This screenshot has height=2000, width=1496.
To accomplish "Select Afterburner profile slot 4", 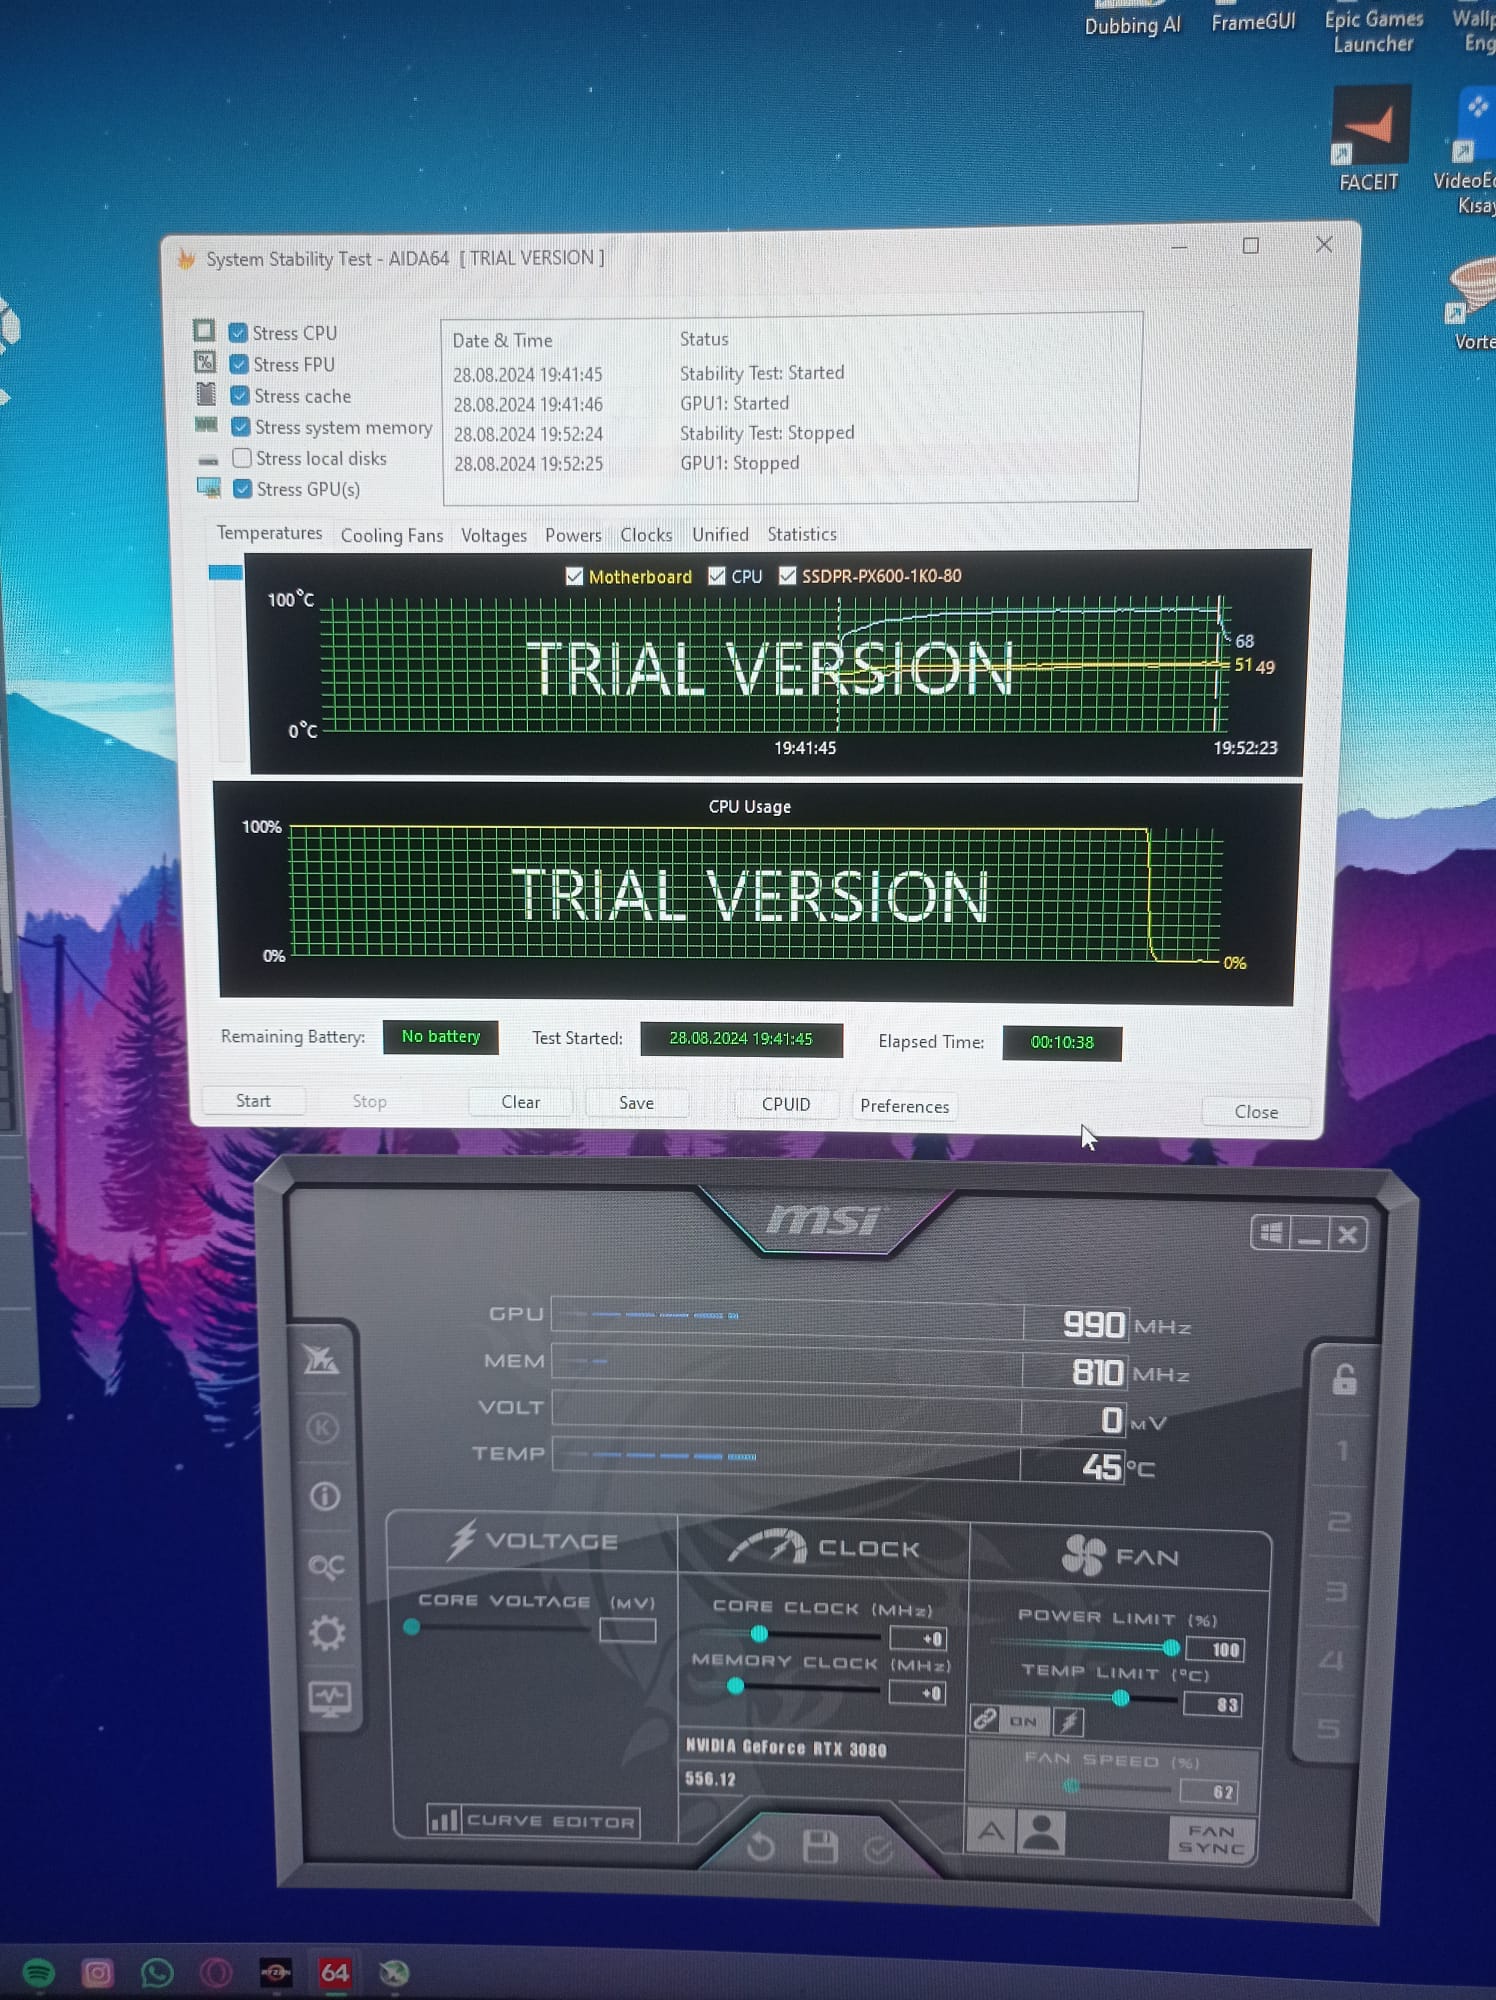I will tap(1331, 1660).
